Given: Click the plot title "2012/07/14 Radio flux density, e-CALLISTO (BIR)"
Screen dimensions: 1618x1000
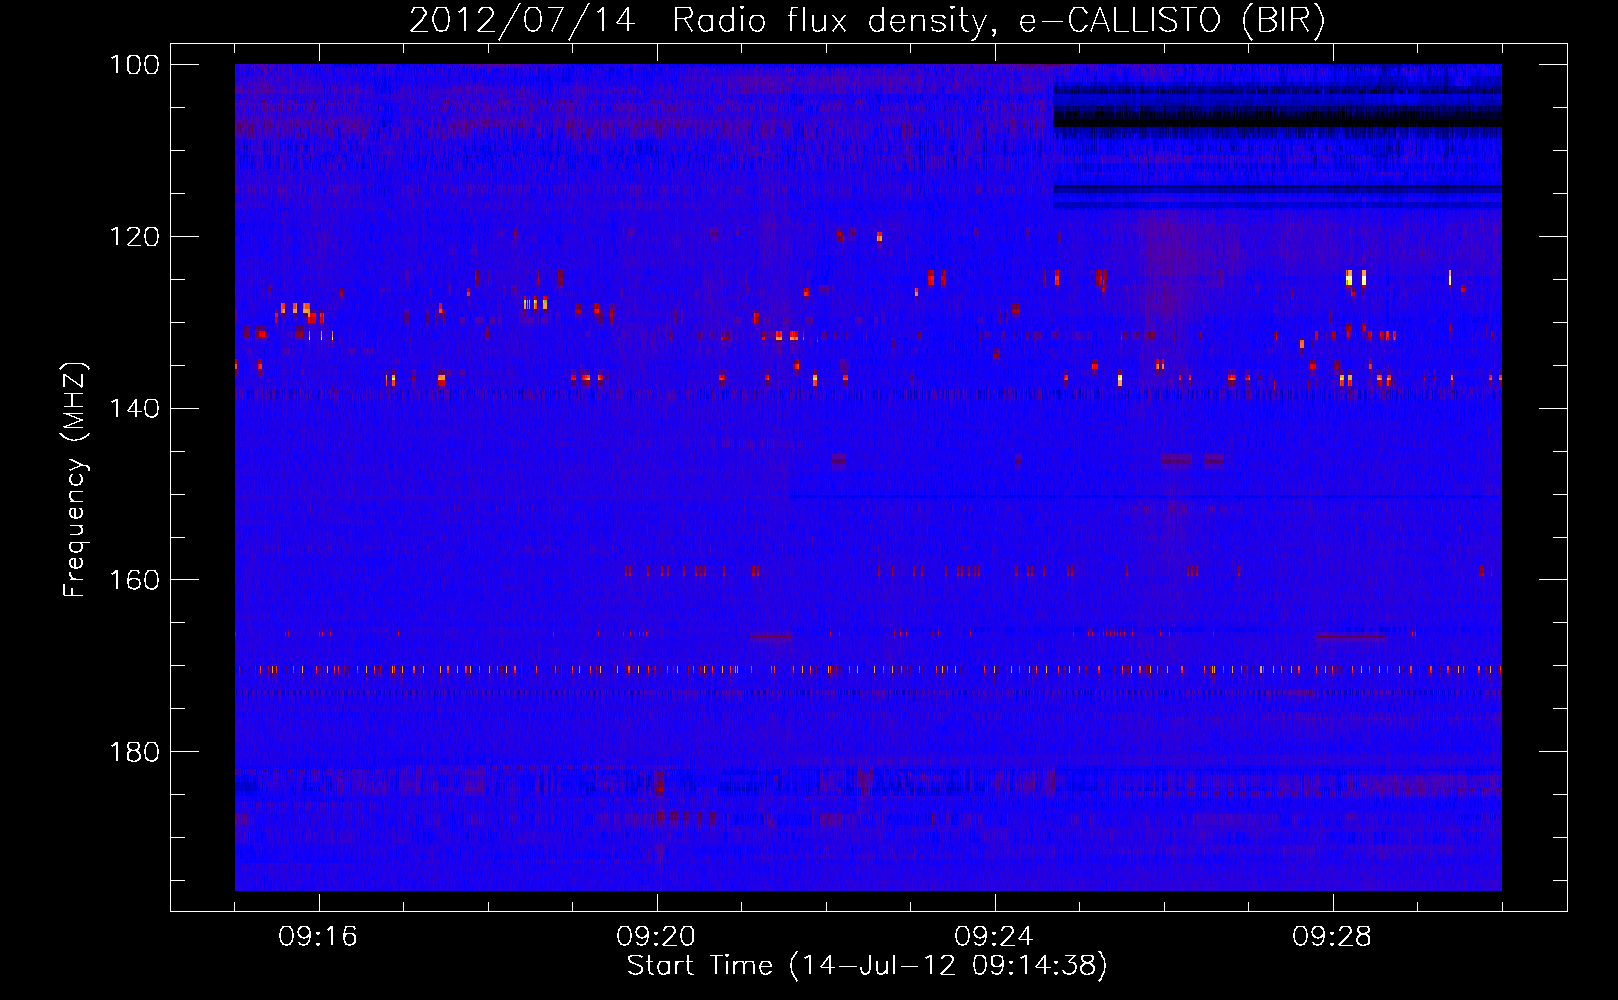Looking at the screenshot, I should (x=867, y=21).
